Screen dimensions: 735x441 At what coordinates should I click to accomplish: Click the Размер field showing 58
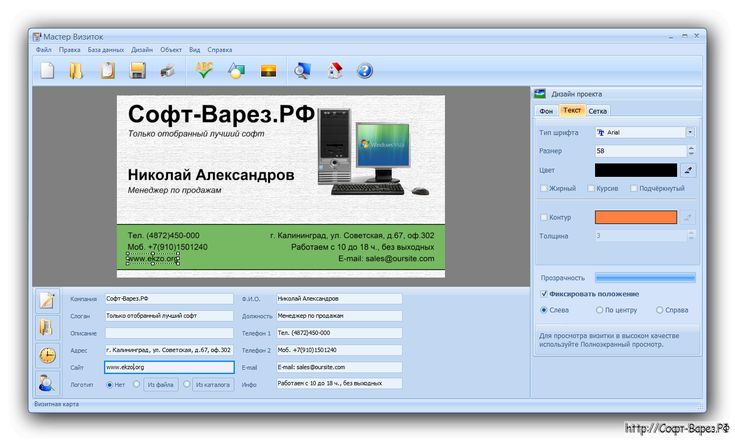(641, 151)
